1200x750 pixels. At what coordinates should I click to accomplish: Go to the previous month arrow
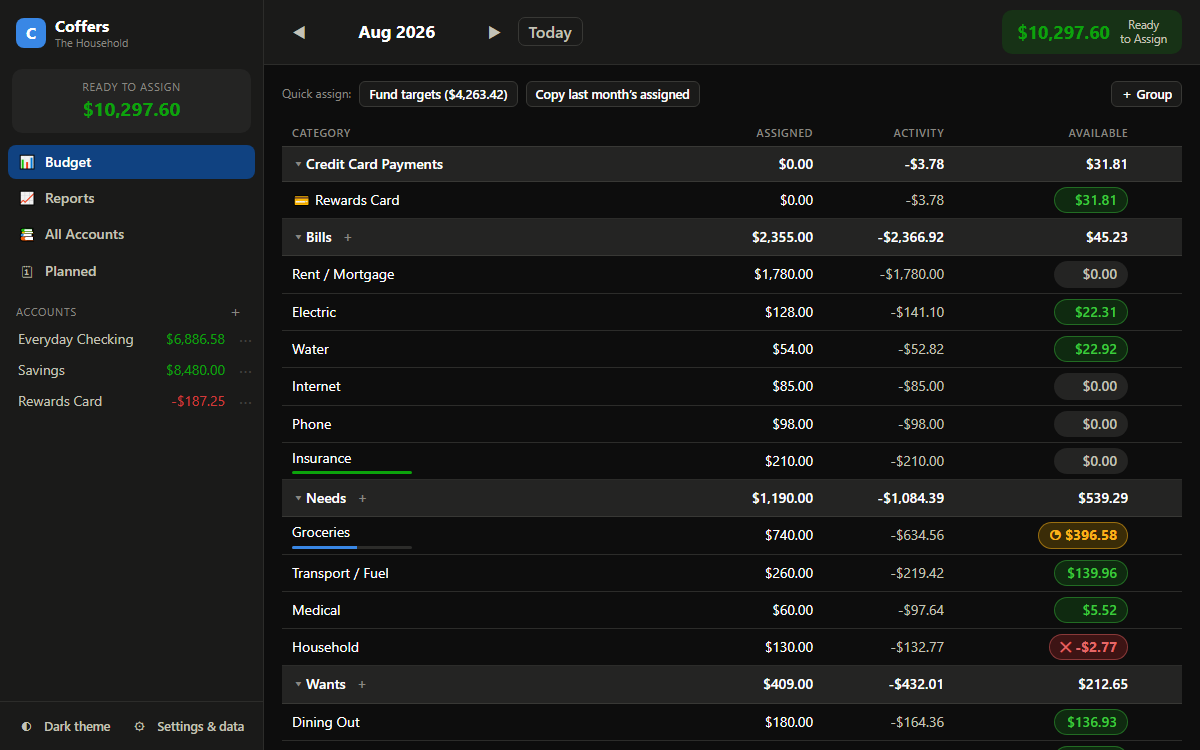coord(298,32)
